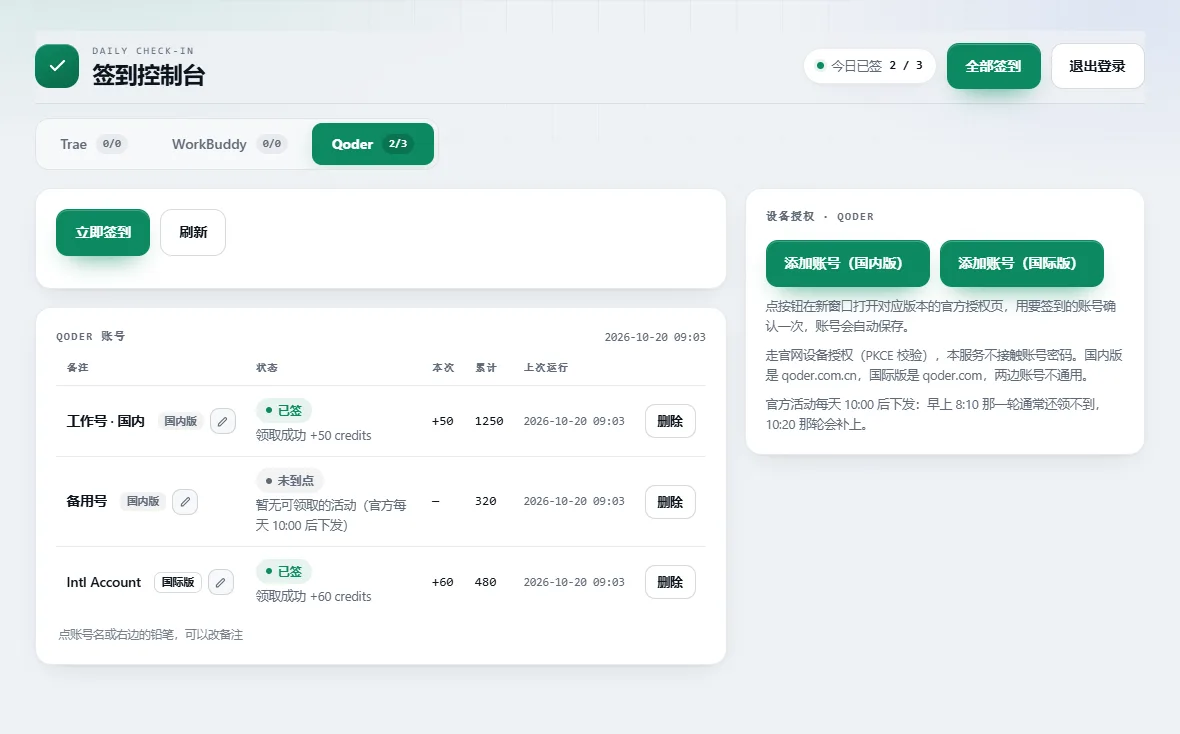Select the Qoder tab
The image size is (1180, 734).
373,144
